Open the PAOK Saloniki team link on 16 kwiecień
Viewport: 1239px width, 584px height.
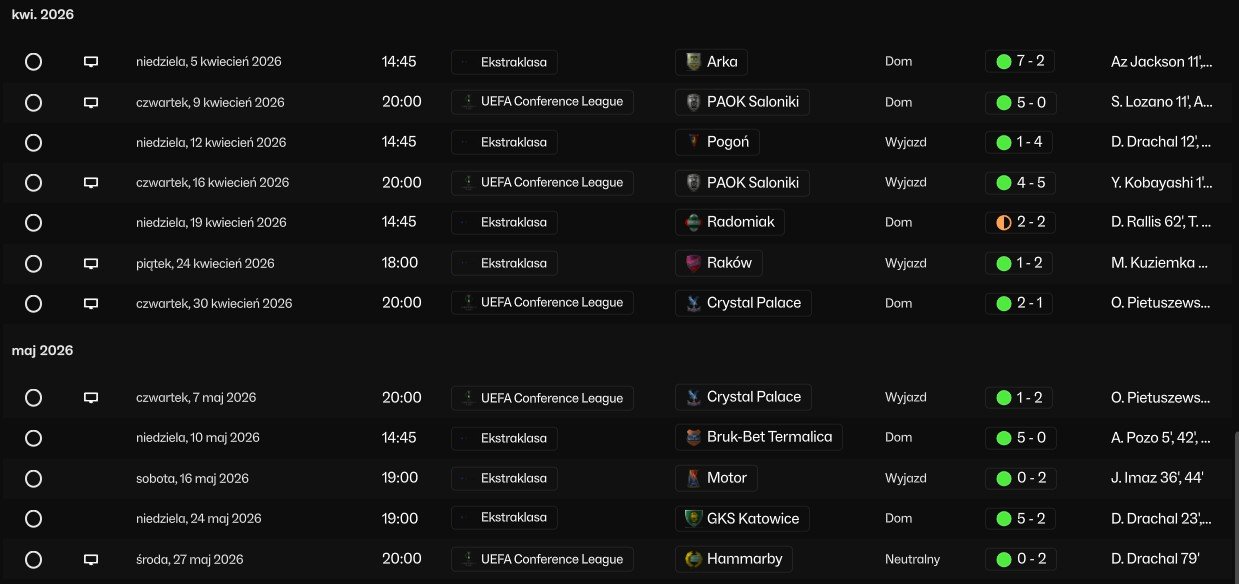pos(742,182)
